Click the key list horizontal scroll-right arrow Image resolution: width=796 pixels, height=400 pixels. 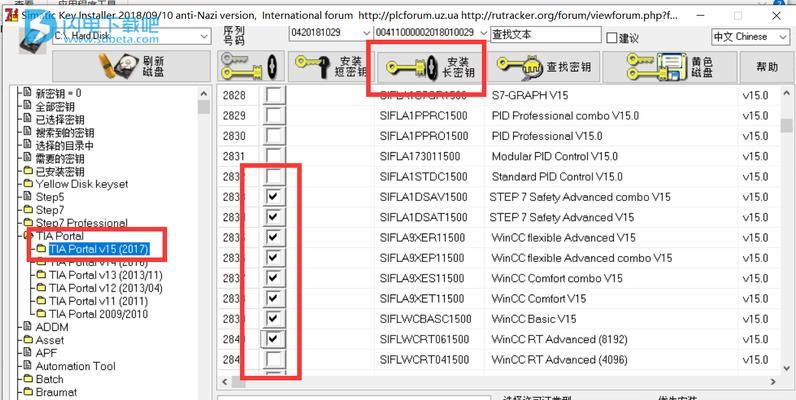point(773,382)
